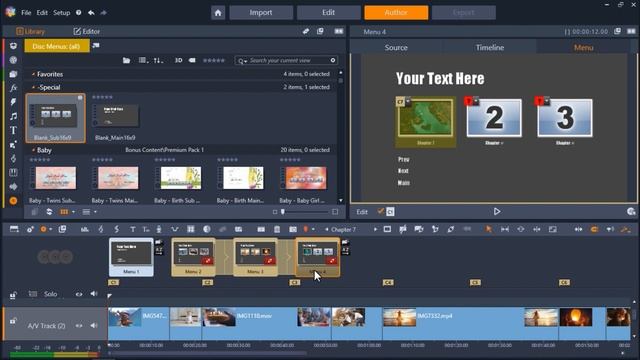640x360 pixels.
Task: Click the voice-over microphone icon
Action: pos(159,229)
